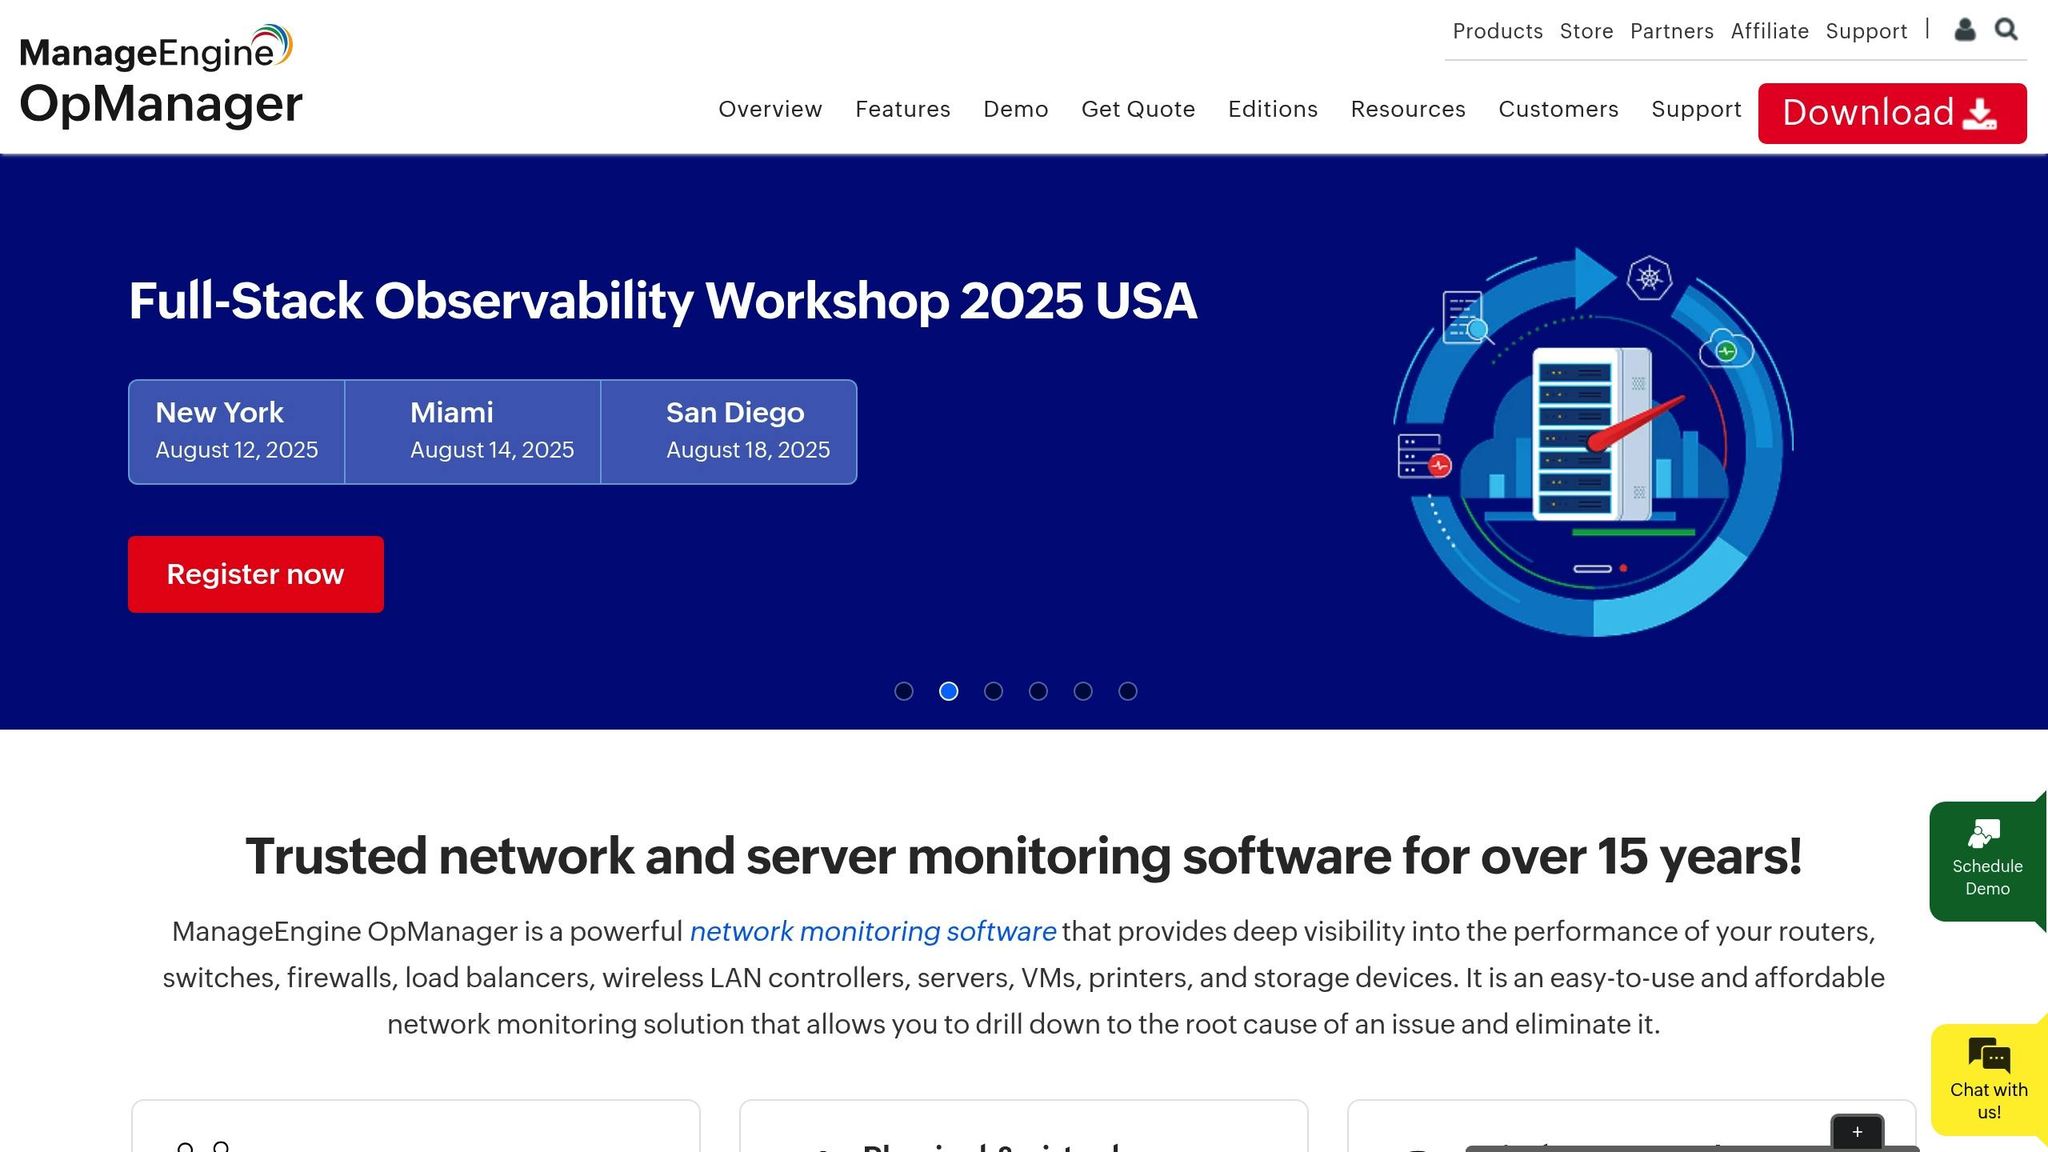Open the Affiliate link

1769,31
